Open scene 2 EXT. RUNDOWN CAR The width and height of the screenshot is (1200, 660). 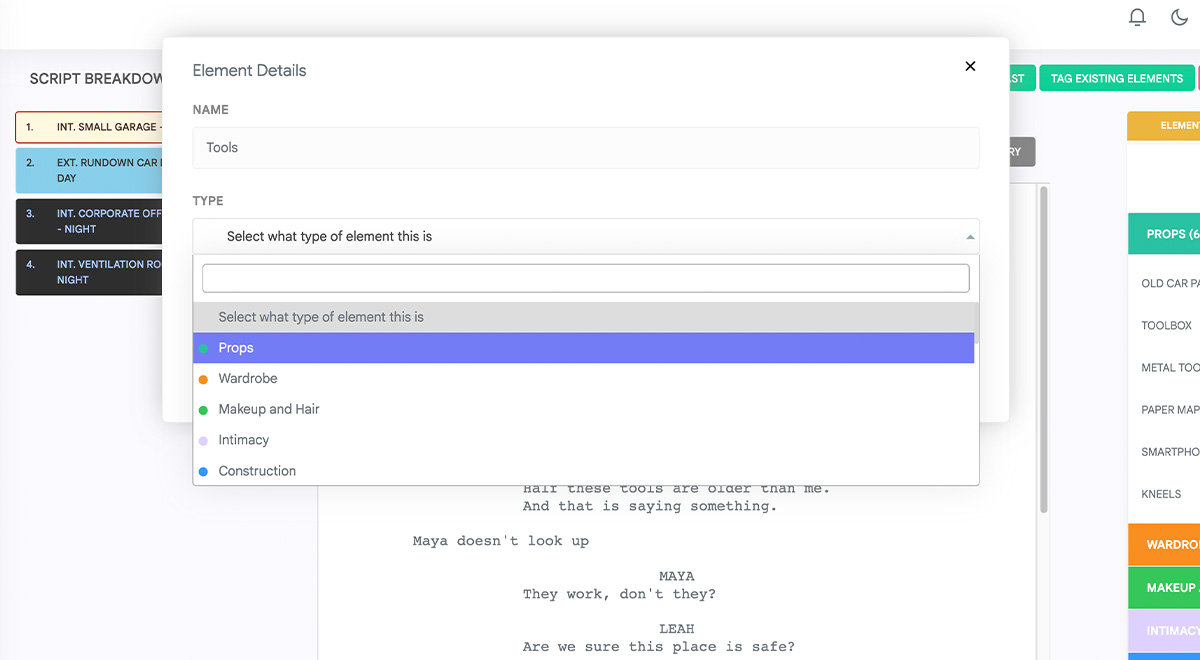tap(89, 170)
